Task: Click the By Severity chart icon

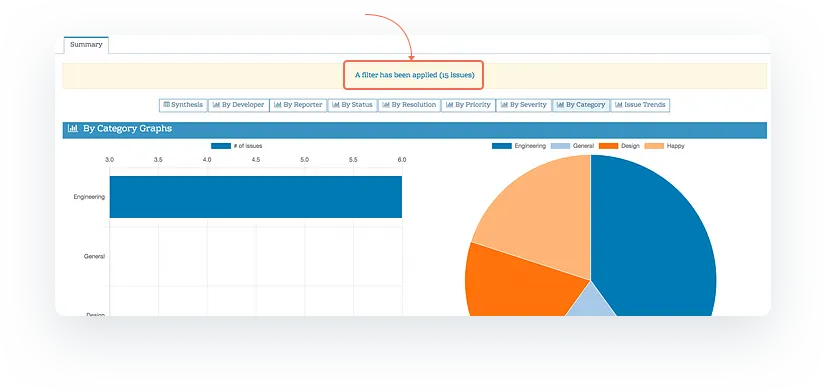Action: pyautogui.click(x=504, y=105)
